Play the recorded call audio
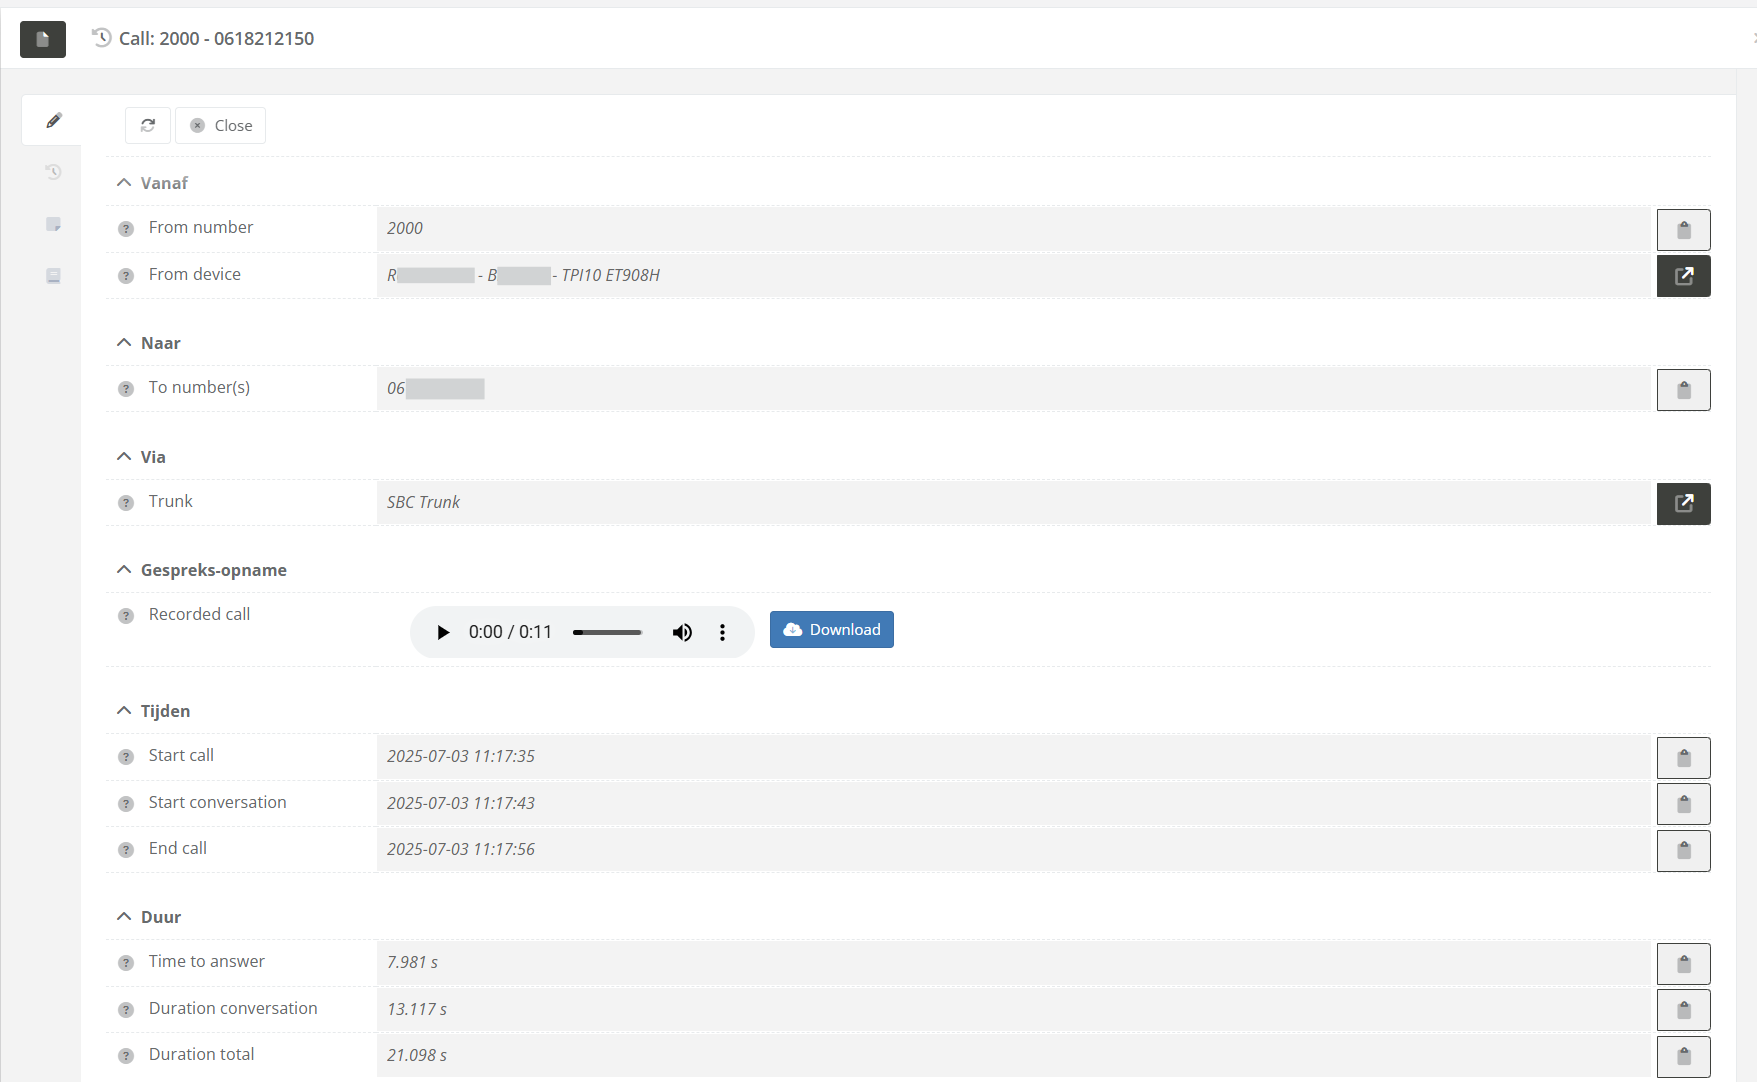The width and height of the screenshot is (1757, 1082). point(443,632)
